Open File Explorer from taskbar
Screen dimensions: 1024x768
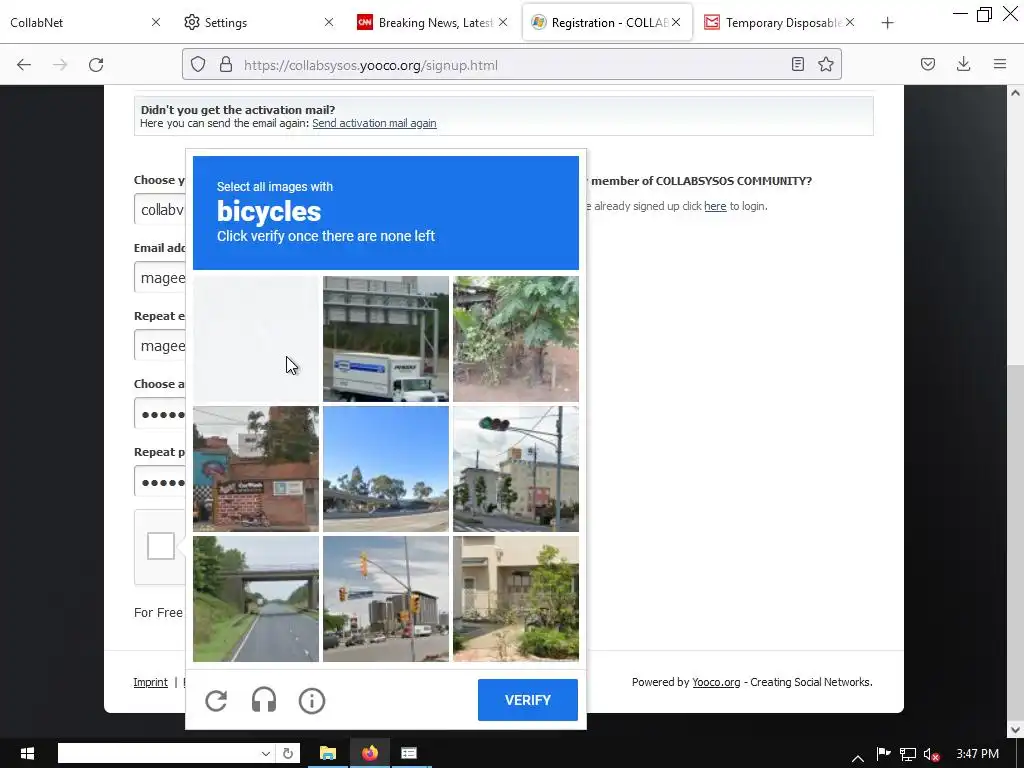tap(328, 754)
